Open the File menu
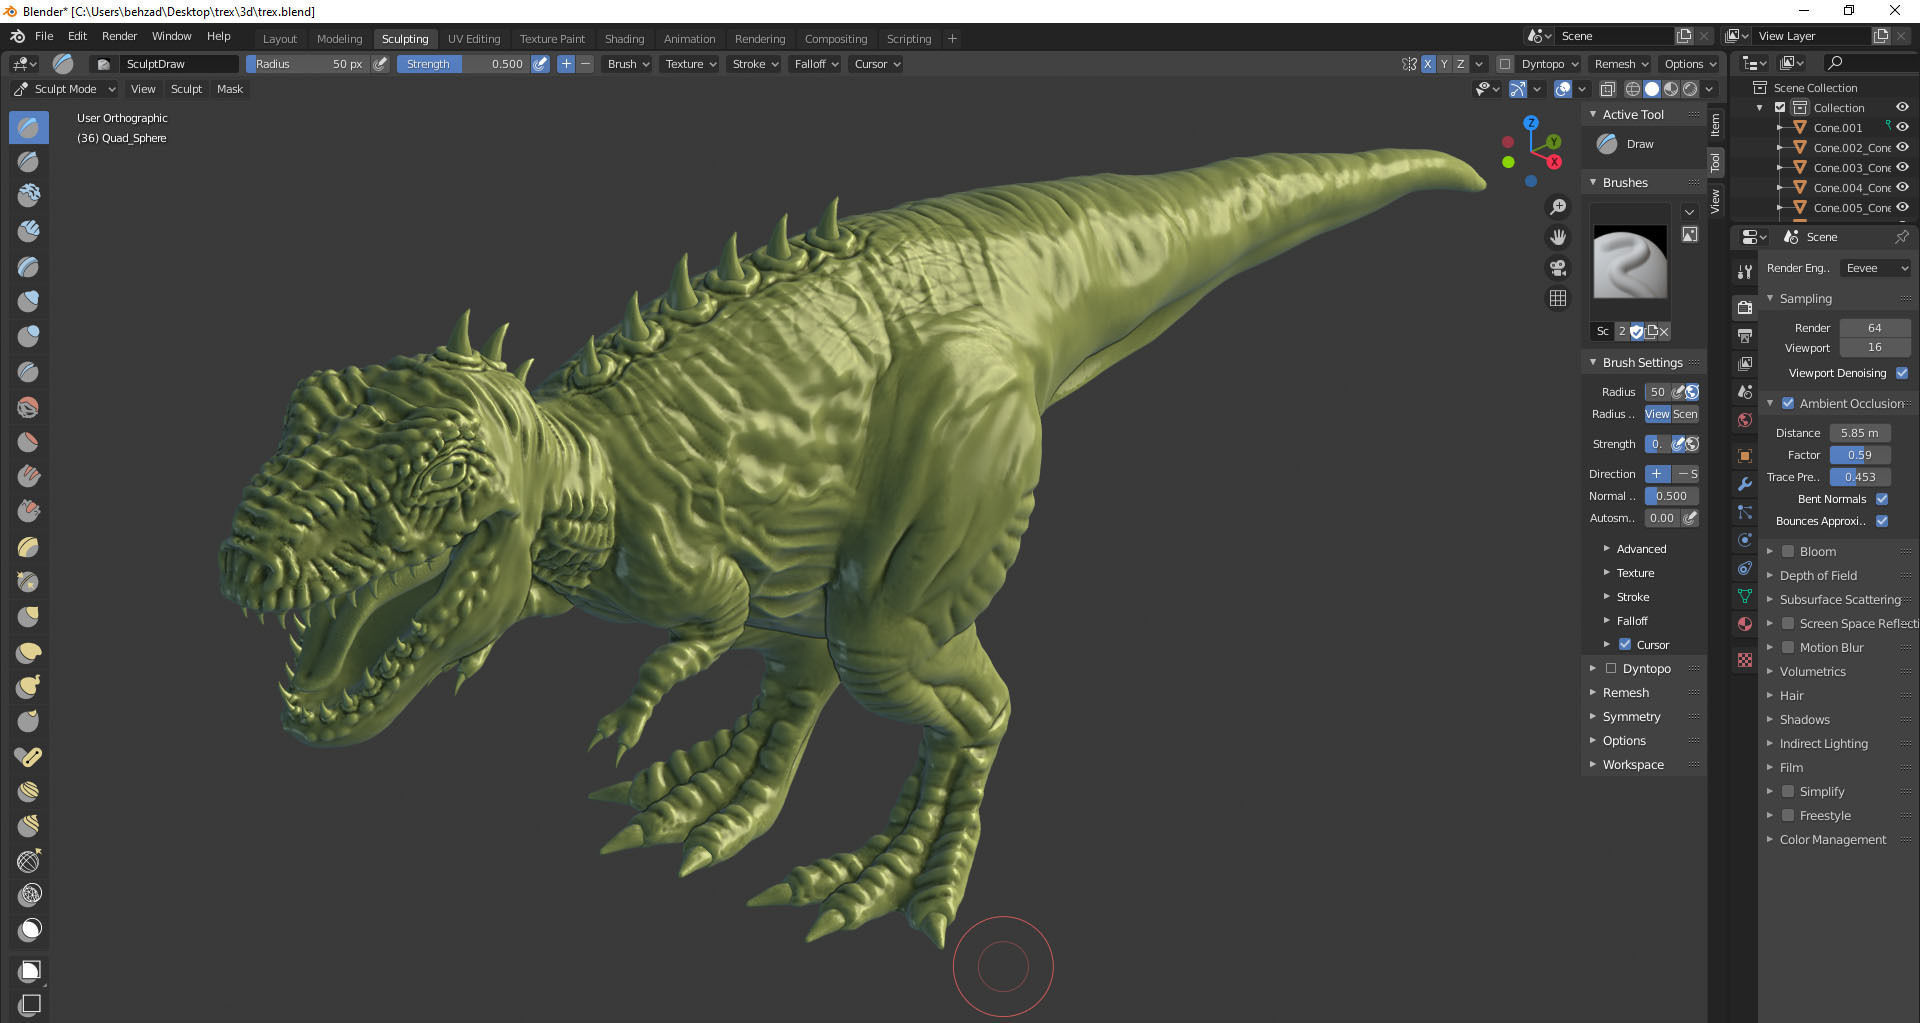The image size is (1920, 1023). (x=44, y=36)
